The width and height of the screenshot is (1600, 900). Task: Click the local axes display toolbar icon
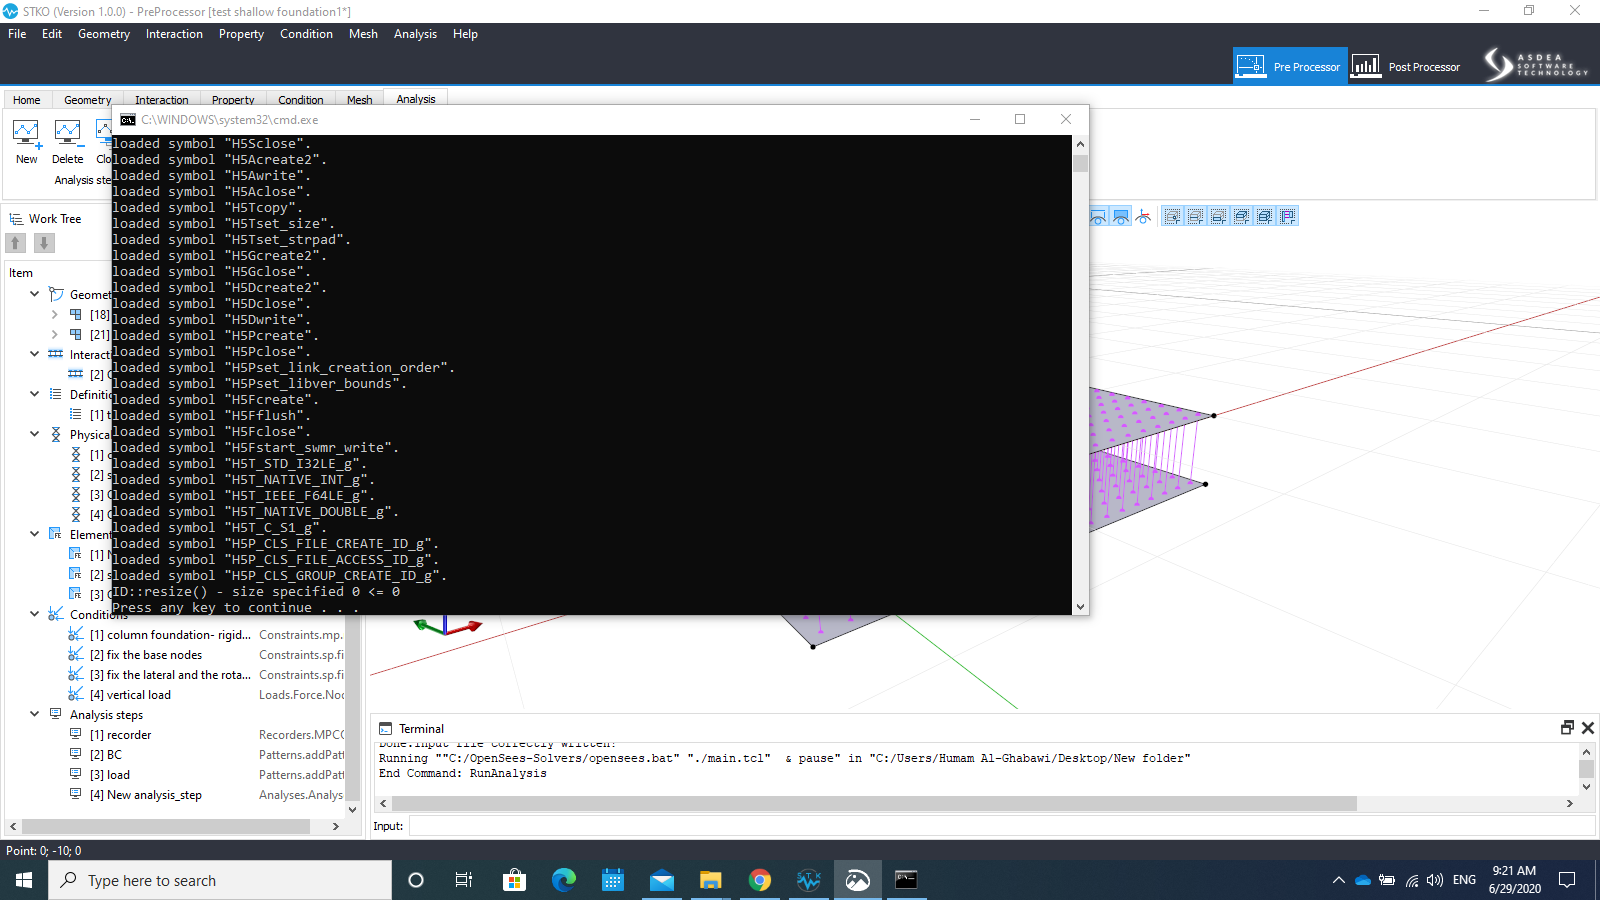[1143, 216]
